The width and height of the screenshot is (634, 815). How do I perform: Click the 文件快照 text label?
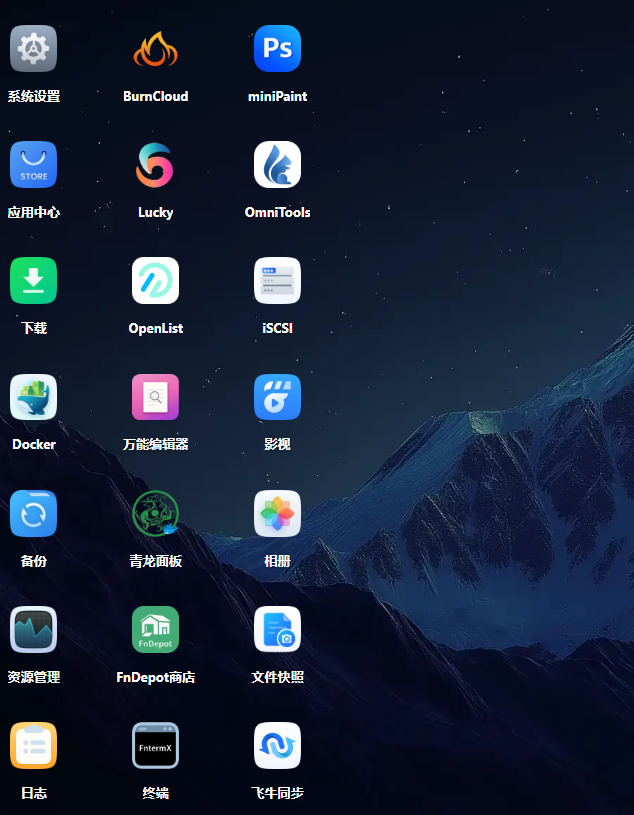coord(278,677)
